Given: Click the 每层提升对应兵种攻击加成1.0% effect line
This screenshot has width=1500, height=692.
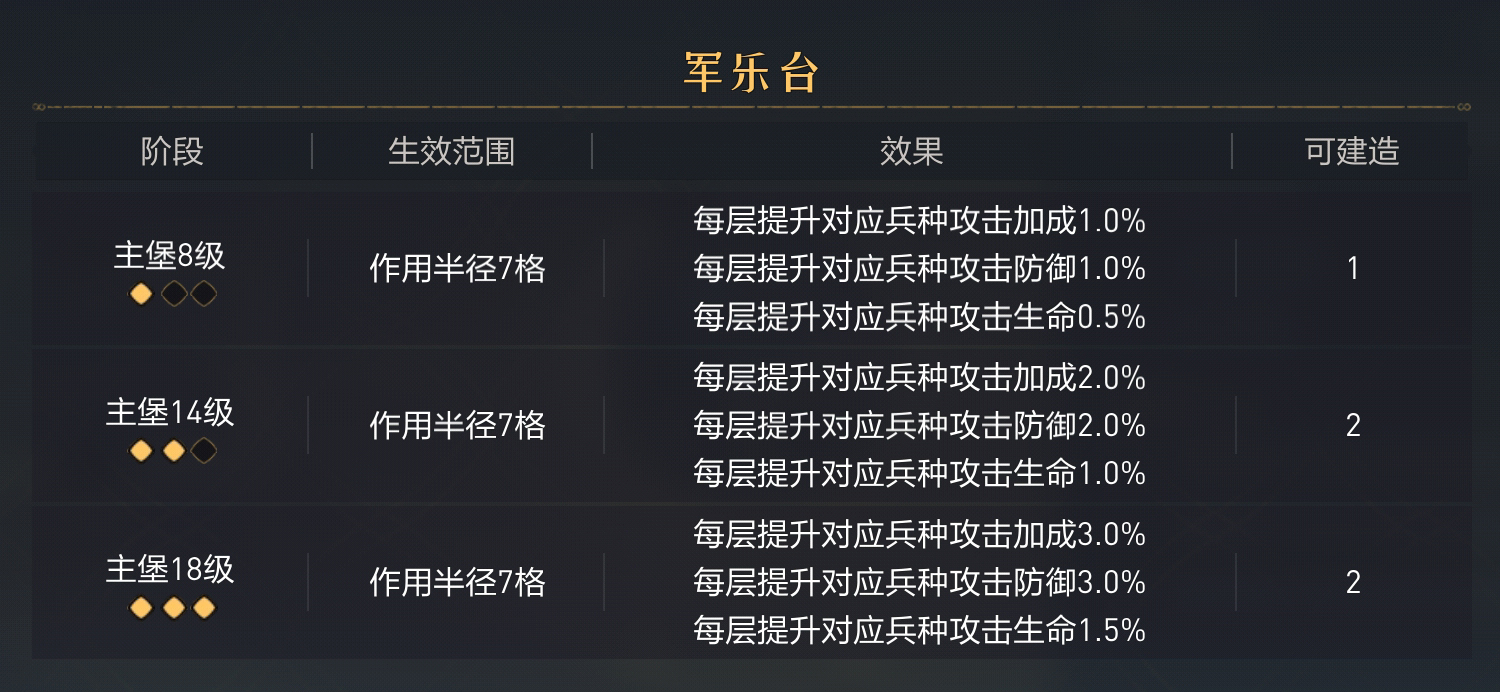Looking at the screenshot, I should 919,220.
